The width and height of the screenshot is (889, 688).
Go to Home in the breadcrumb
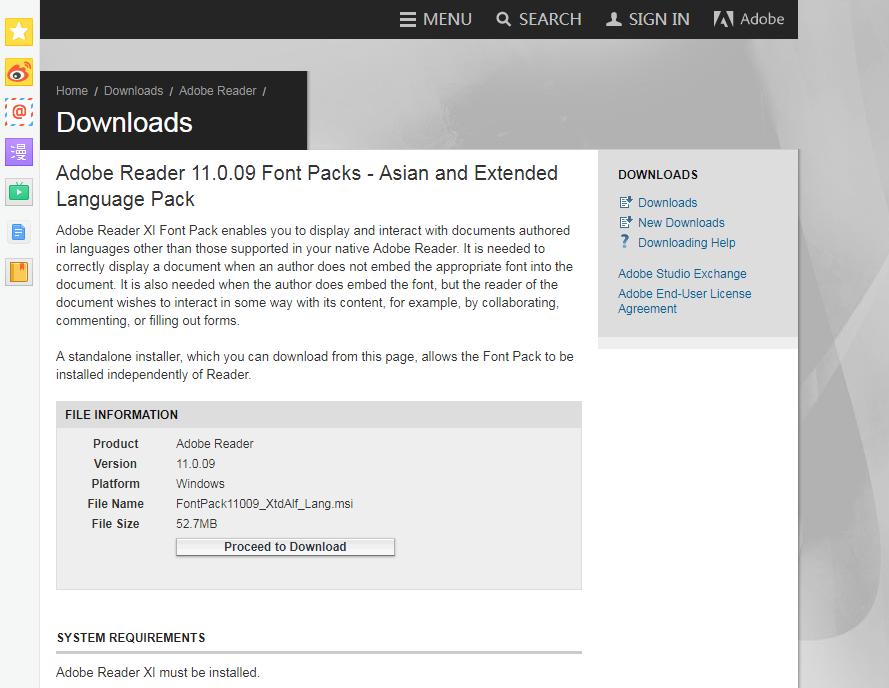tap(72, 91)
